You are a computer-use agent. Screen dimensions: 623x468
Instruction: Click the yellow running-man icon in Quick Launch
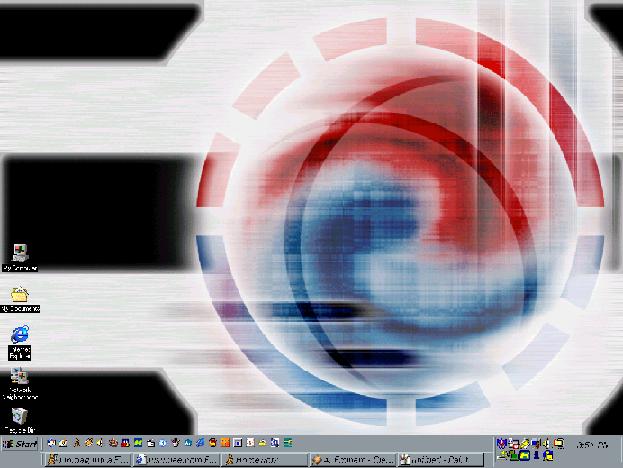[77, 443]
